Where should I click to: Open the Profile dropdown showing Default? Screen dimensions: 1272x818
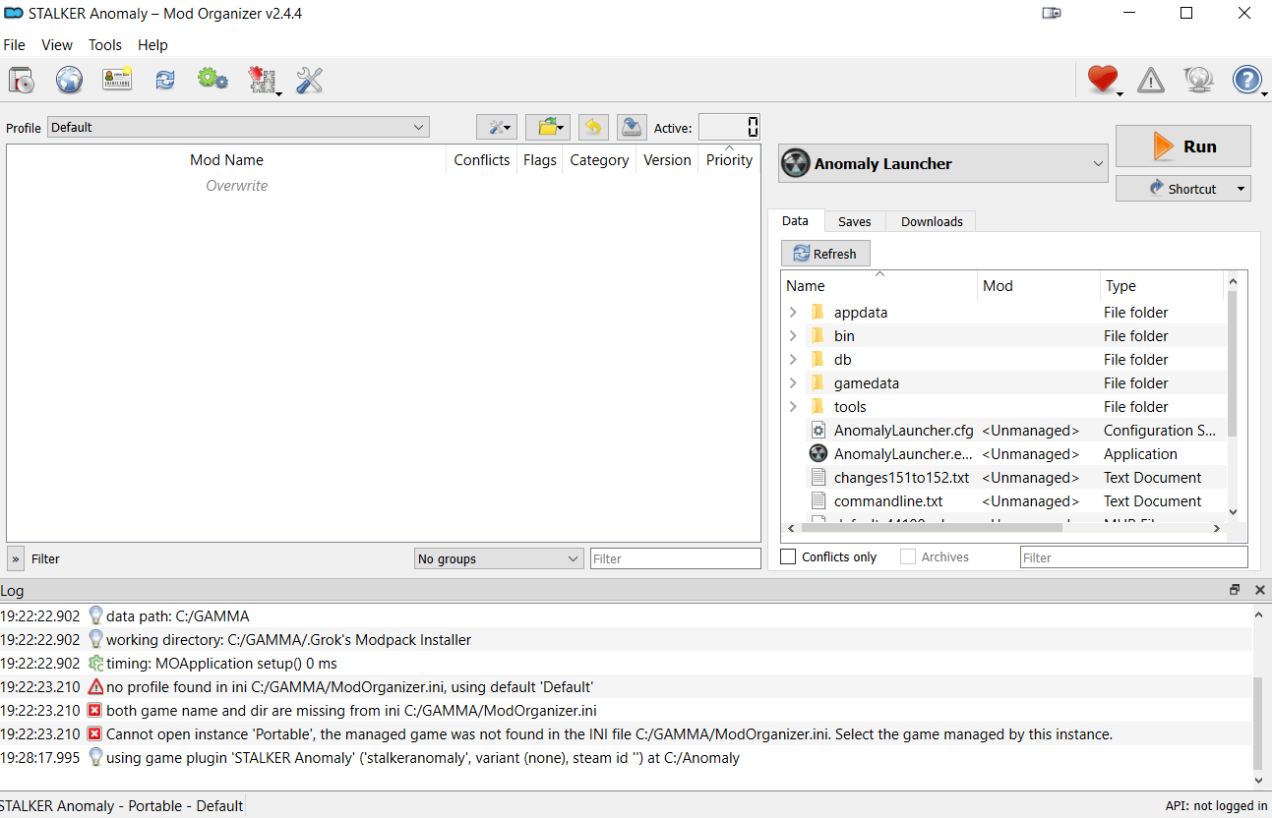pos(238,127)
